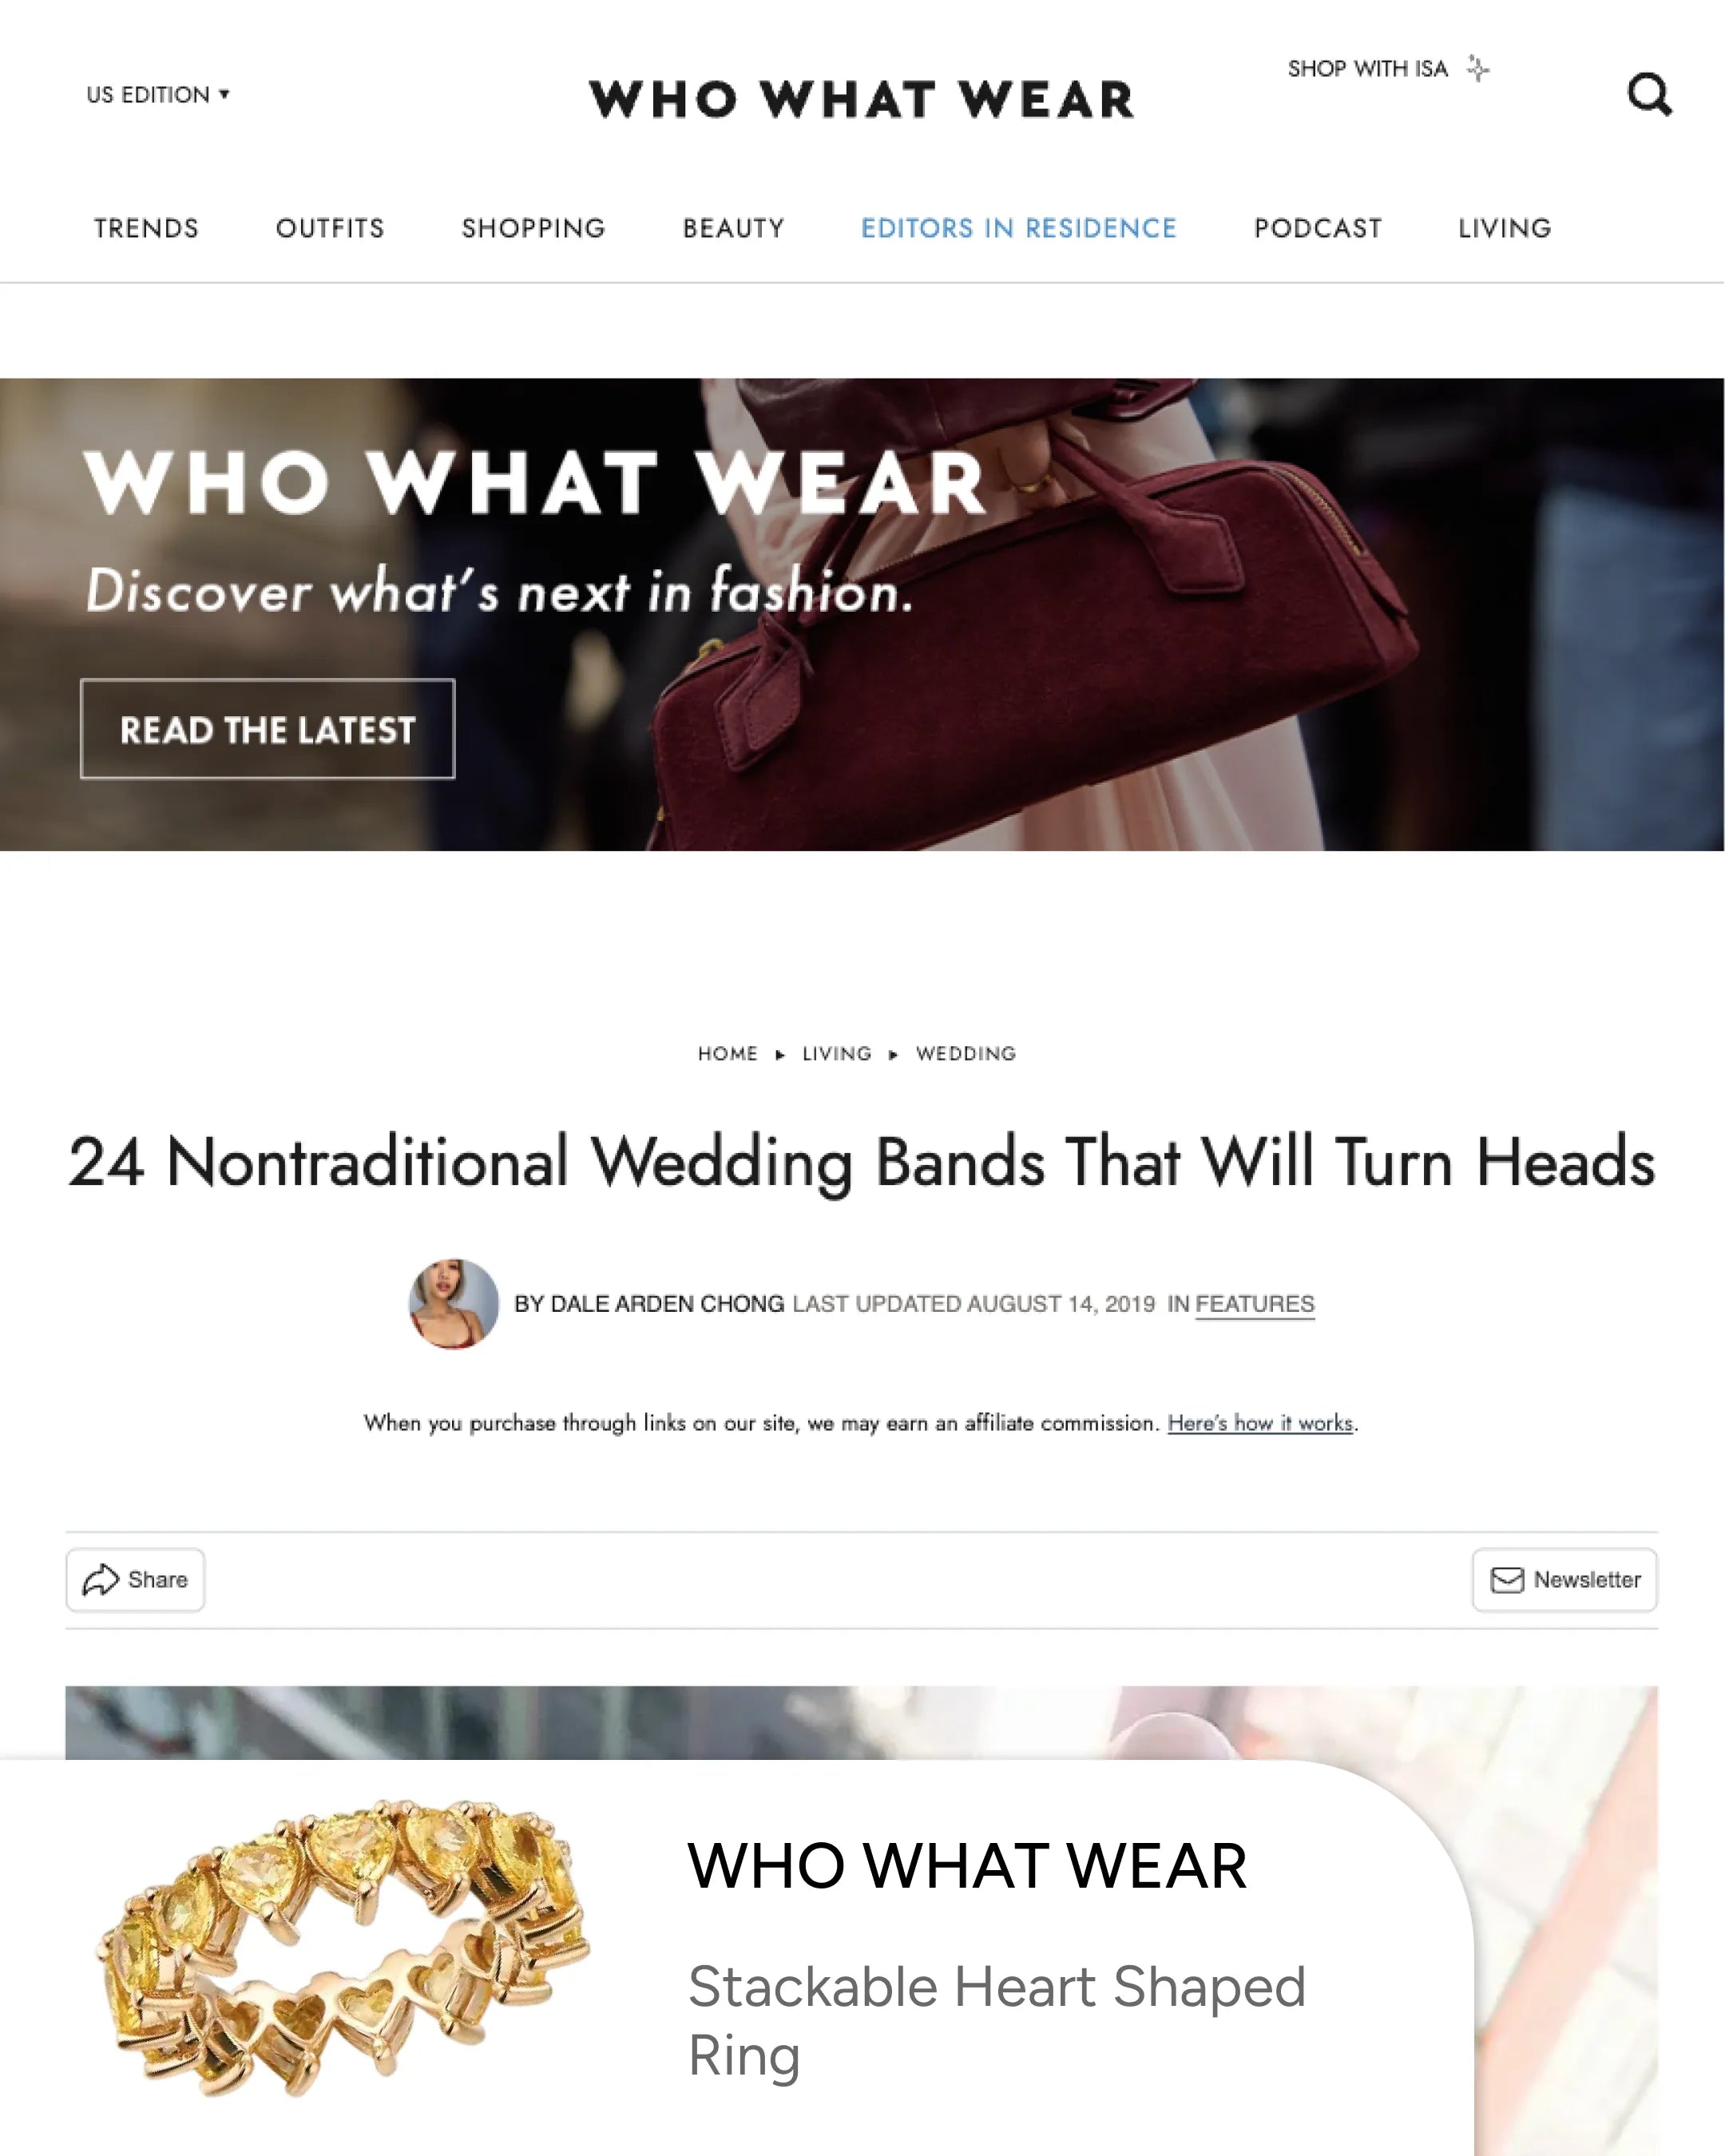Click the Read the Latest button
Viewport: 1725px width, 2156px height.
pyautogui.click(x=267, y=729)
